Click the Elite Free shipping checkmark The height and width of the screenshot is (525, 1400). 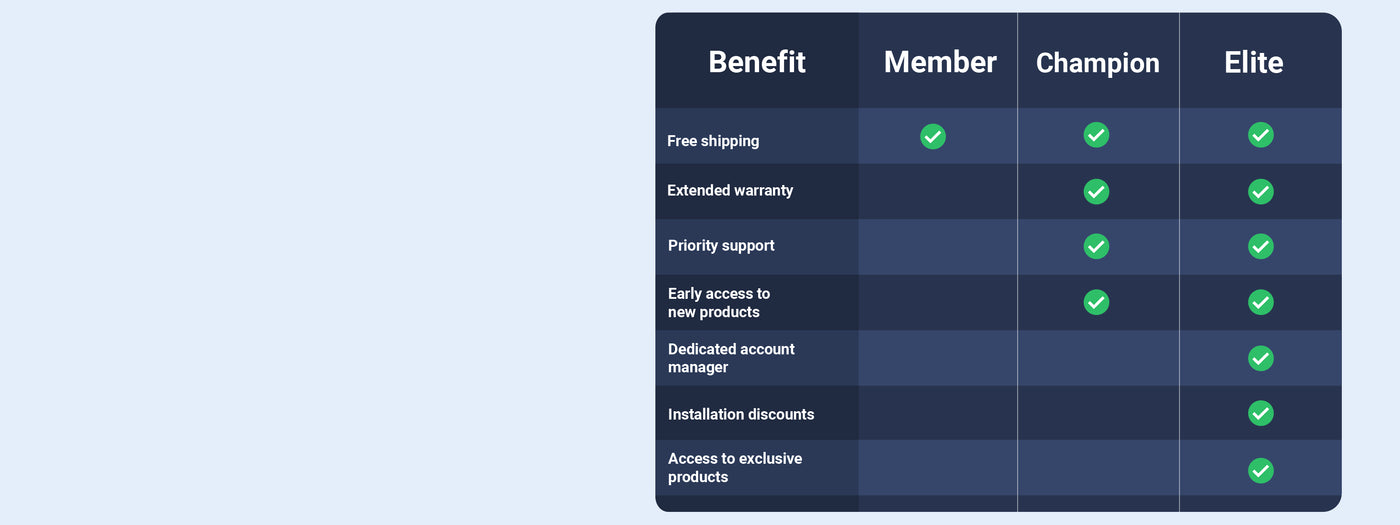pyautogui.click(x=1261, y=135)
